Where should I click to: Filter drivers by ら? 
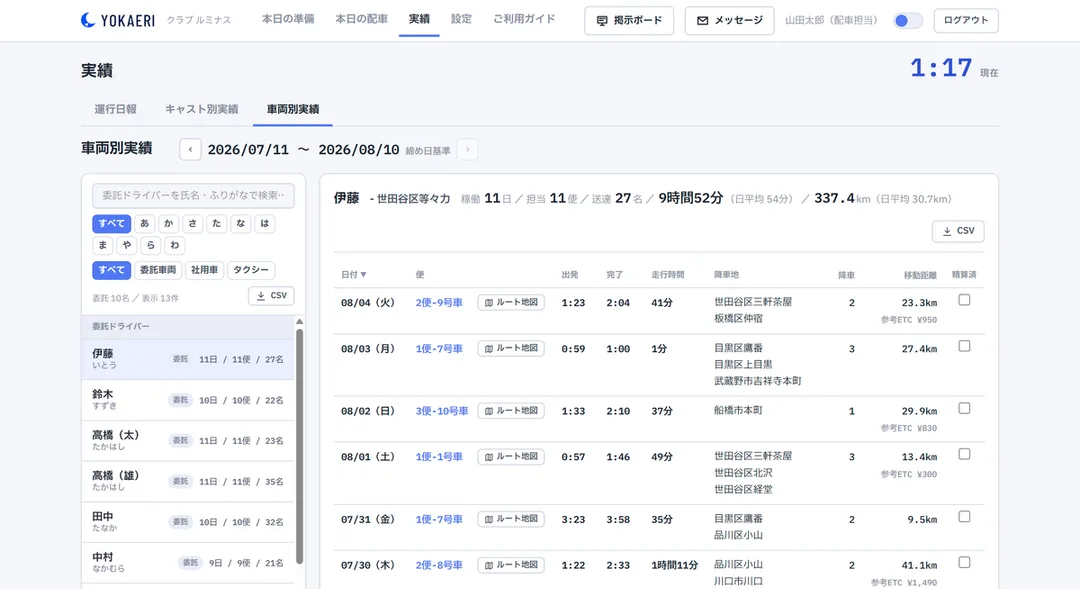click(151, 245)
